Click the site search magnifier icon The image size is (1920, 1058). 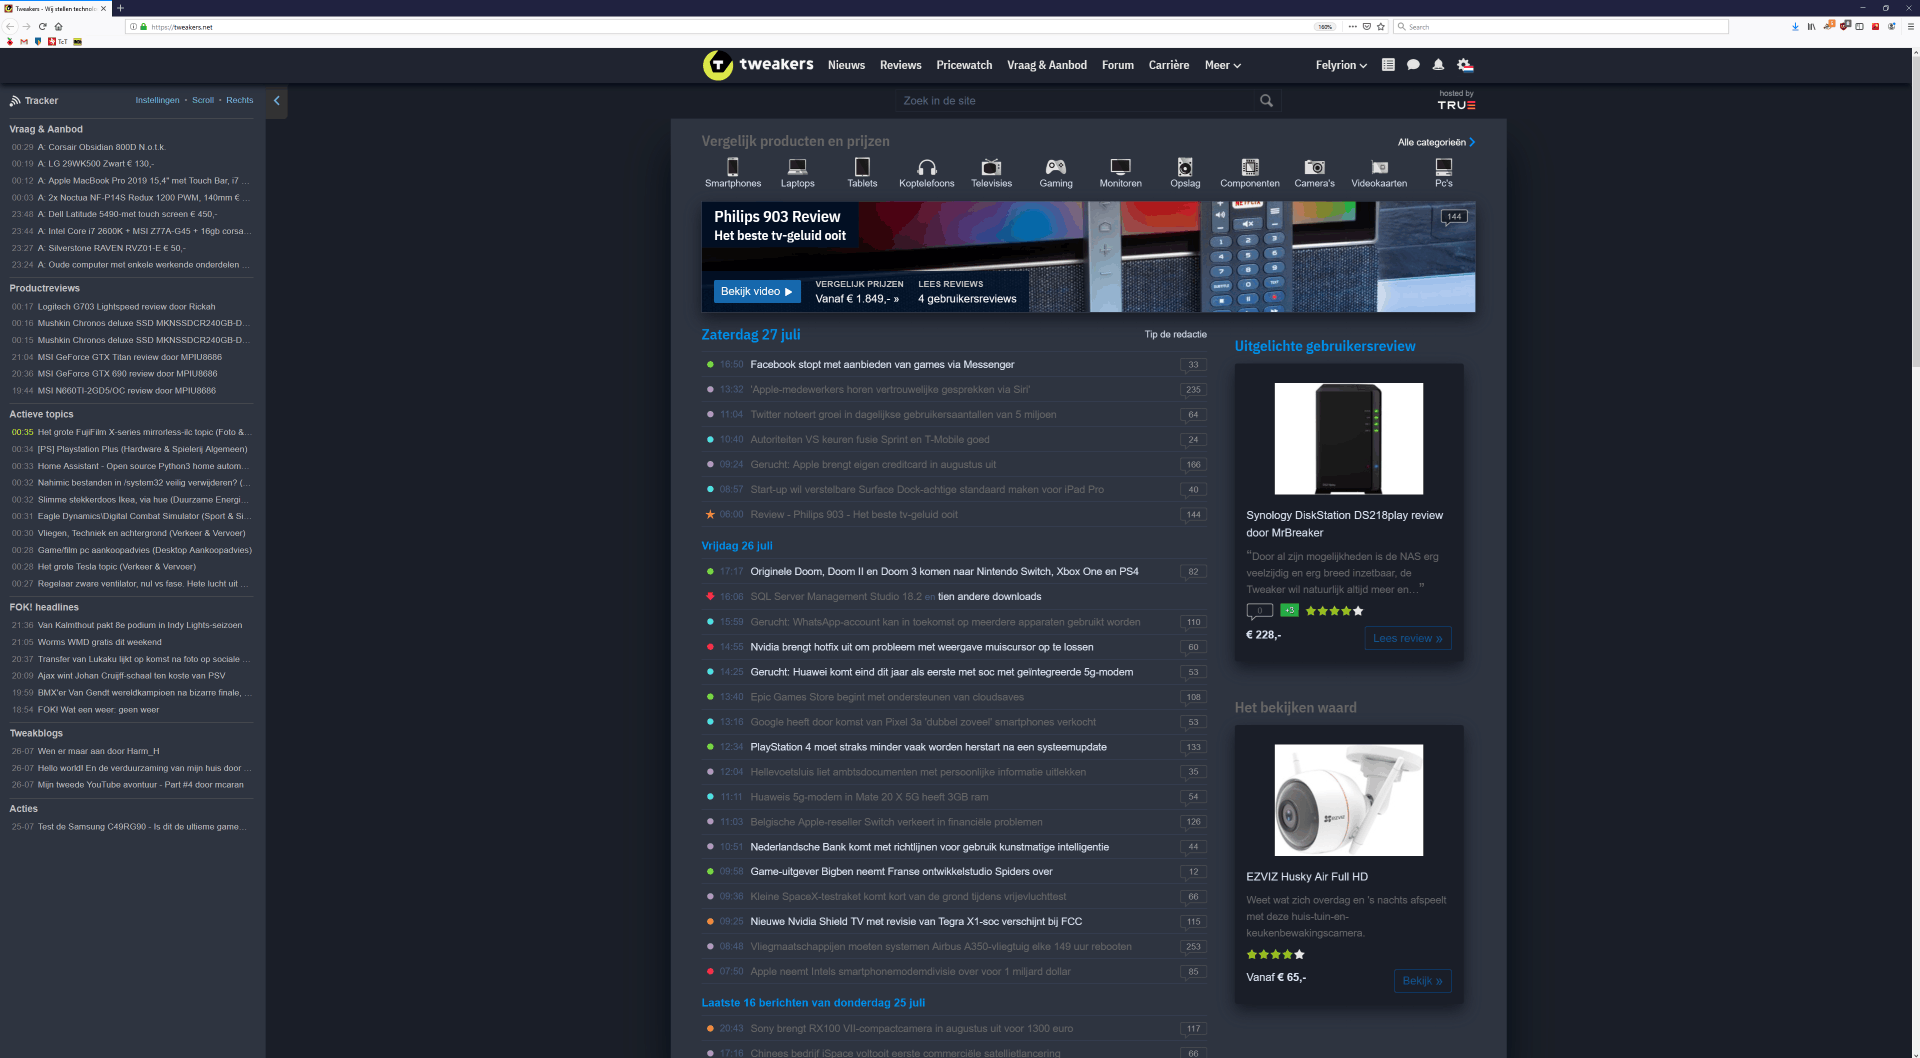1266,101
